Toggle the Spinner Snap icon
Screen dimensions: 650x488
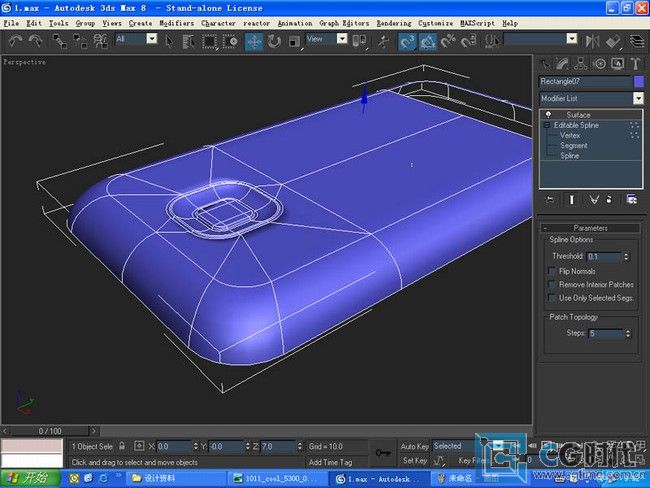[468, 41]
